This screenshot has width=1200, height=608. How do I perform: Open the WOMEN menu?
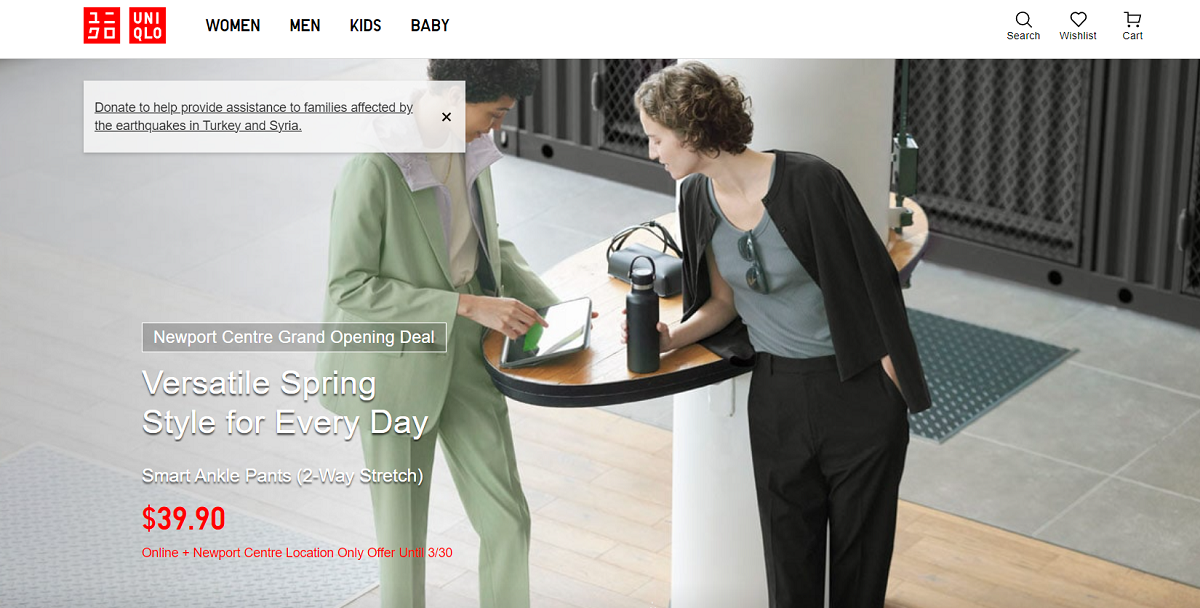click(x=233, y=25)
